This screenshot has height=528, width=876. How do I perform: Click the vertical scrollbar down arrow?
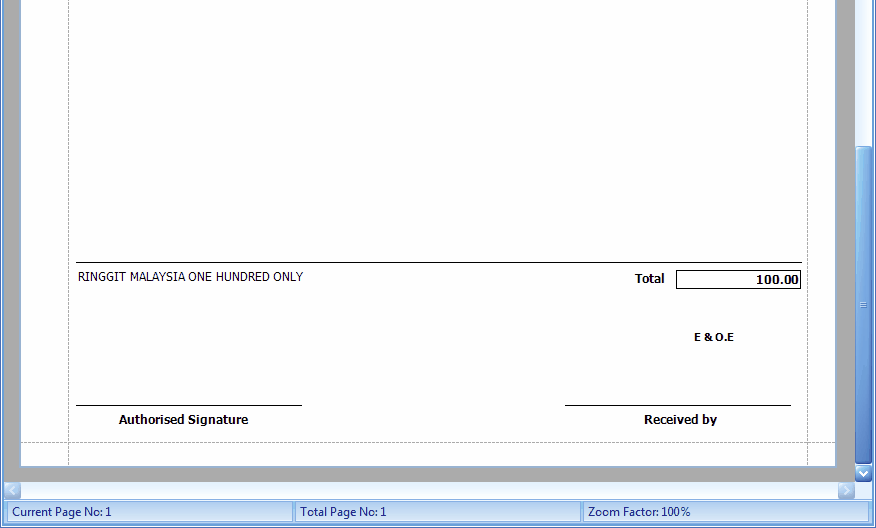[x=864, y=473]
